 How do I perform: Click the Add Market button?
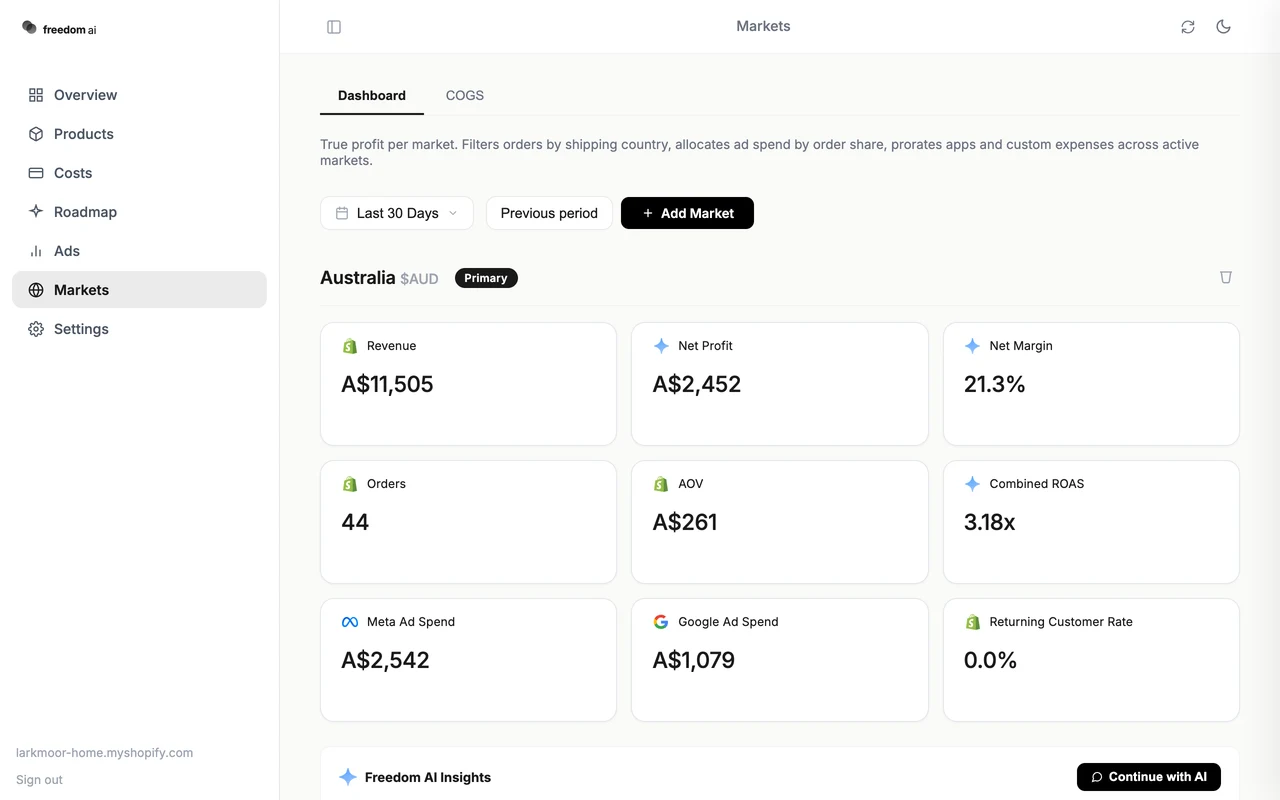click(687, 213)
